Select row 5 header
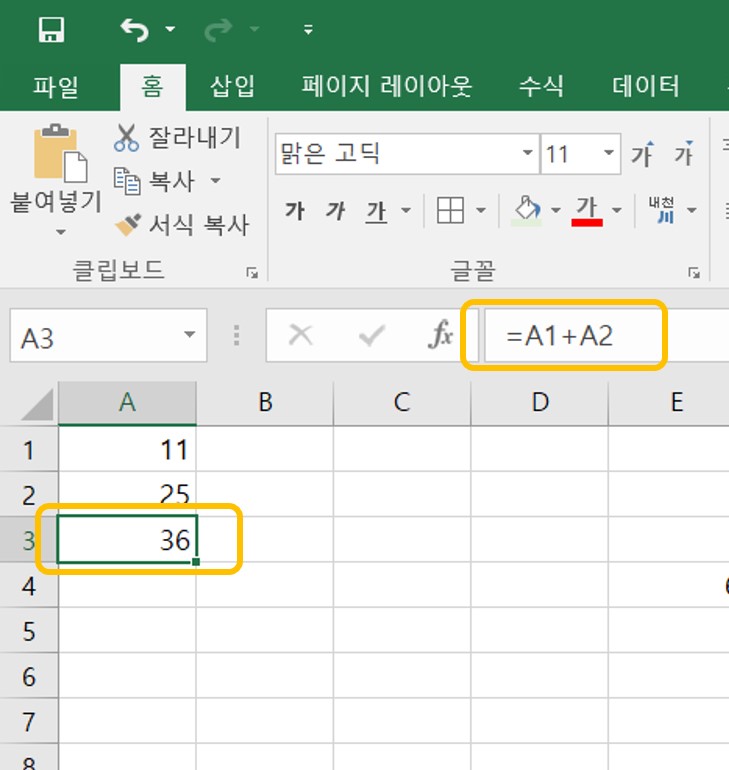 [x=28, y=631]
